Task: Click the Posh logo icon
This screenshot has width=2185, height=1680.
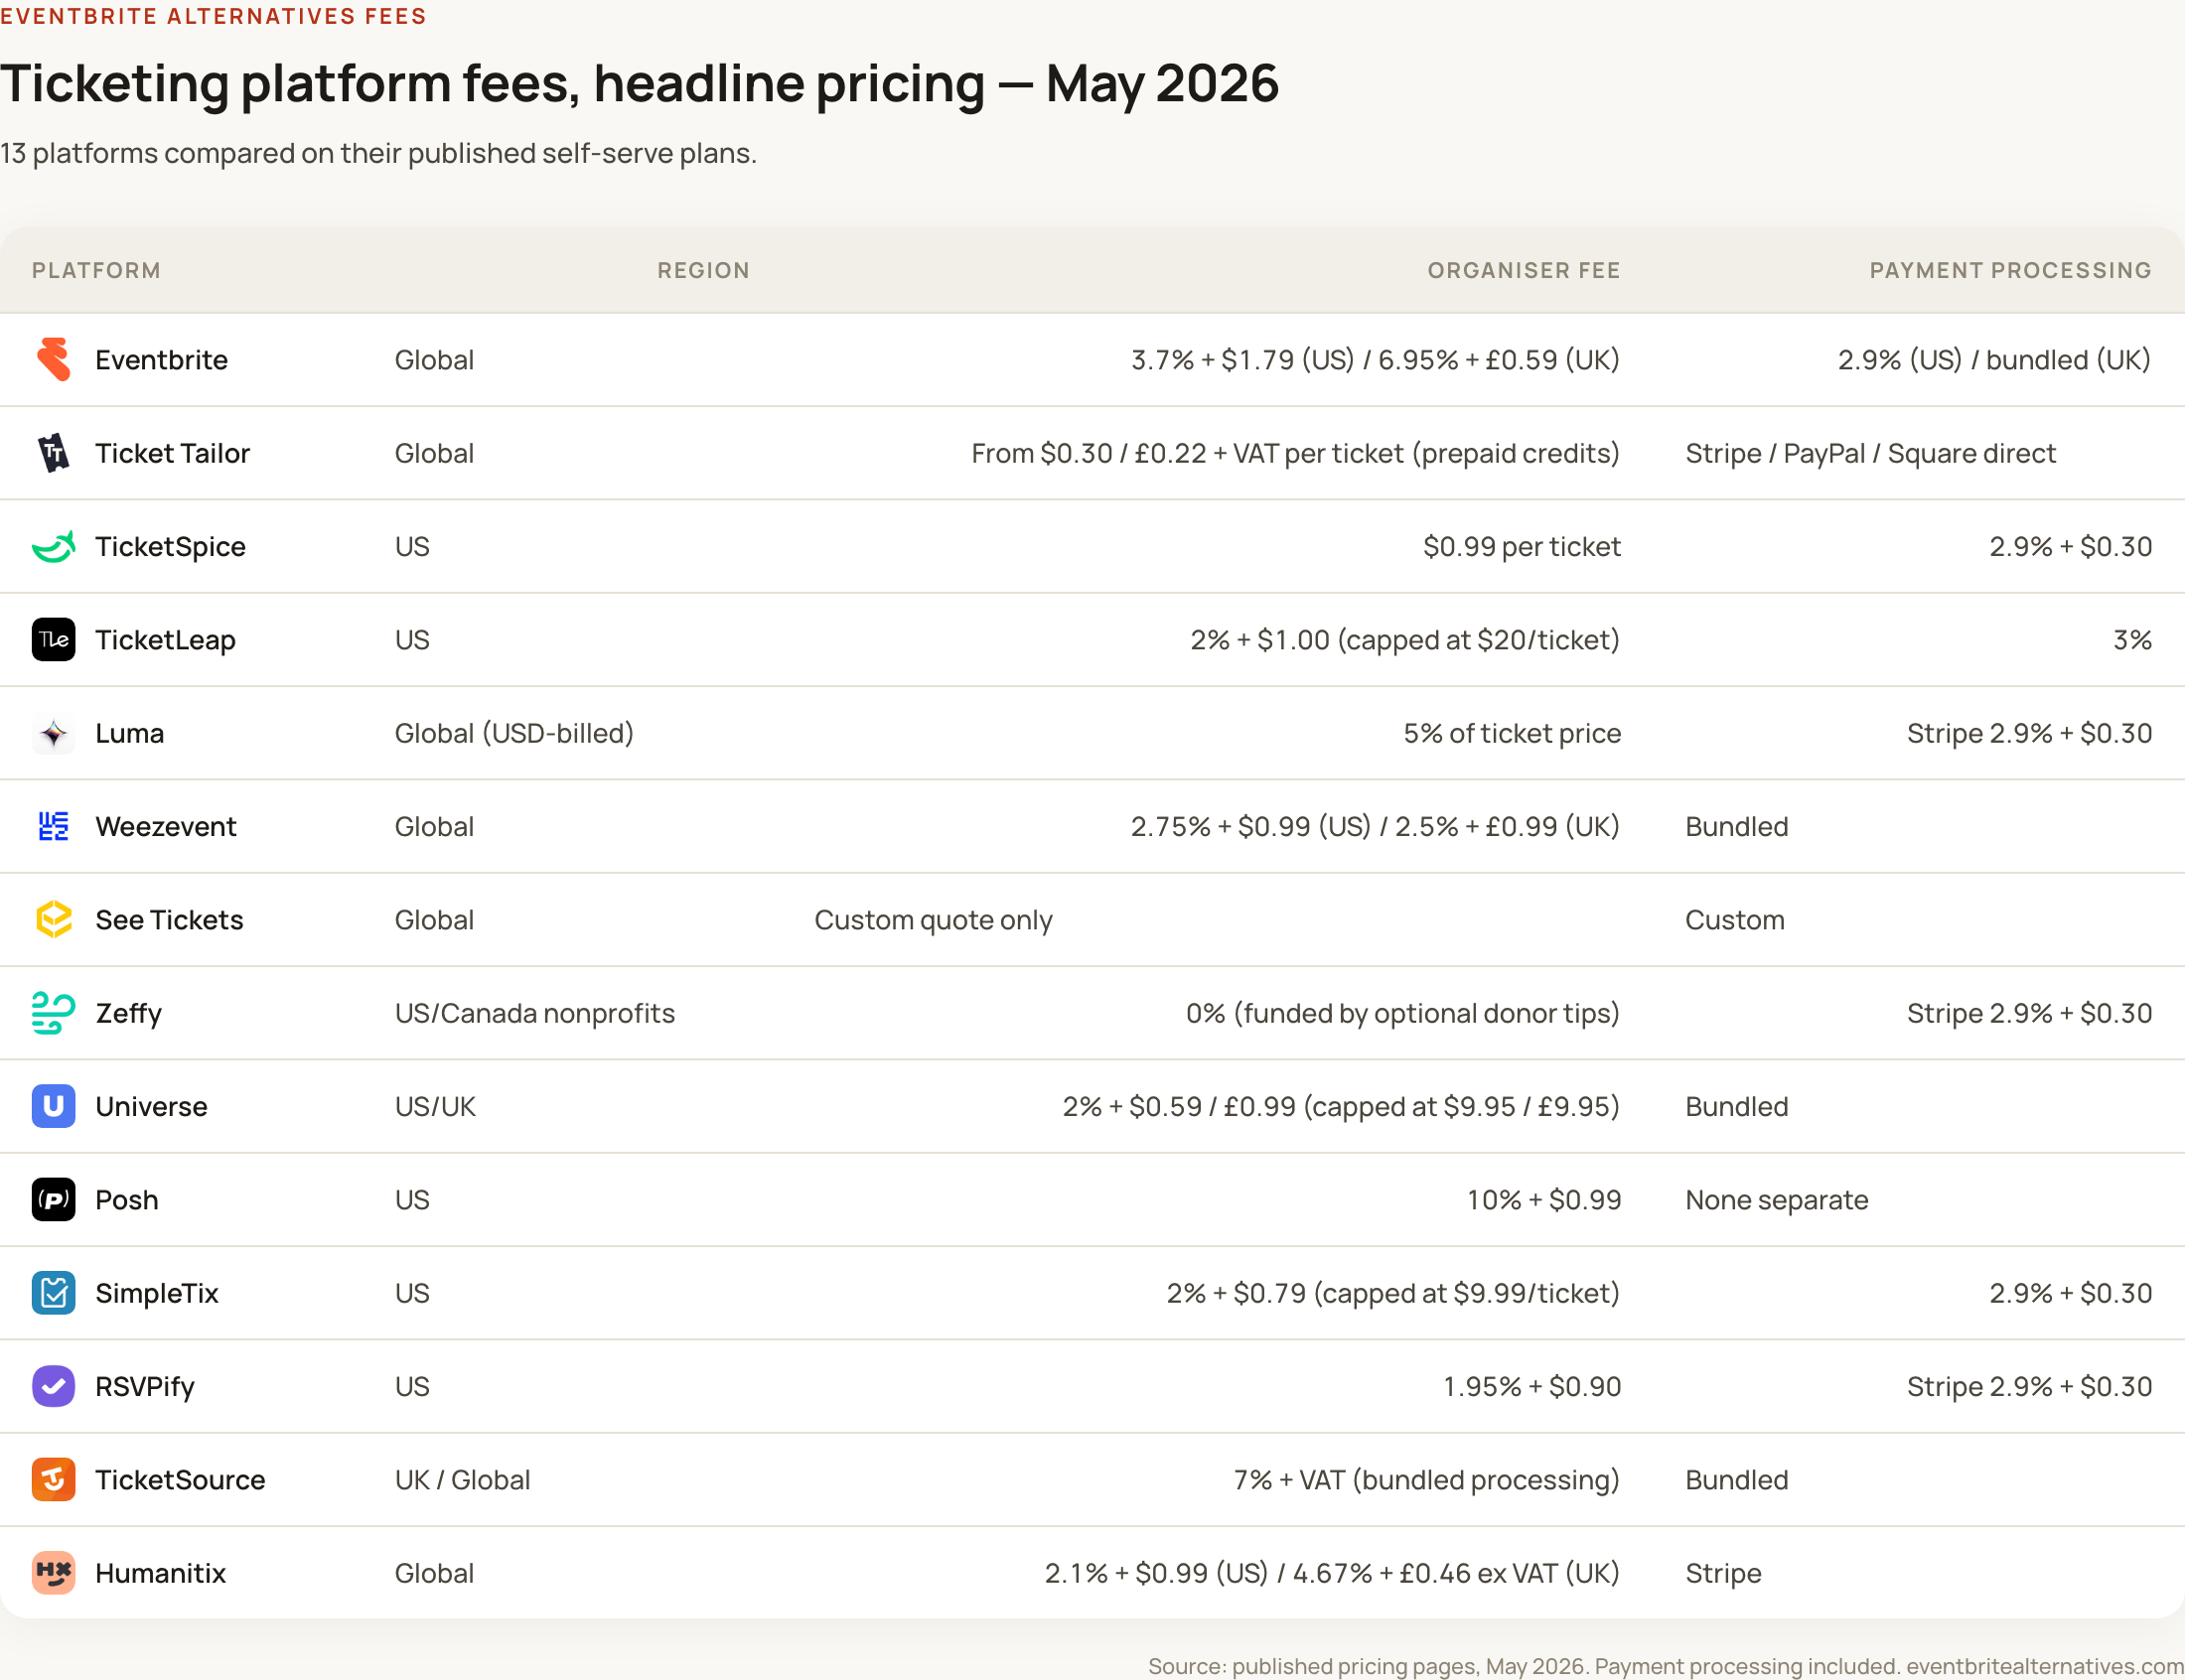Action: tap(54, 1200)
